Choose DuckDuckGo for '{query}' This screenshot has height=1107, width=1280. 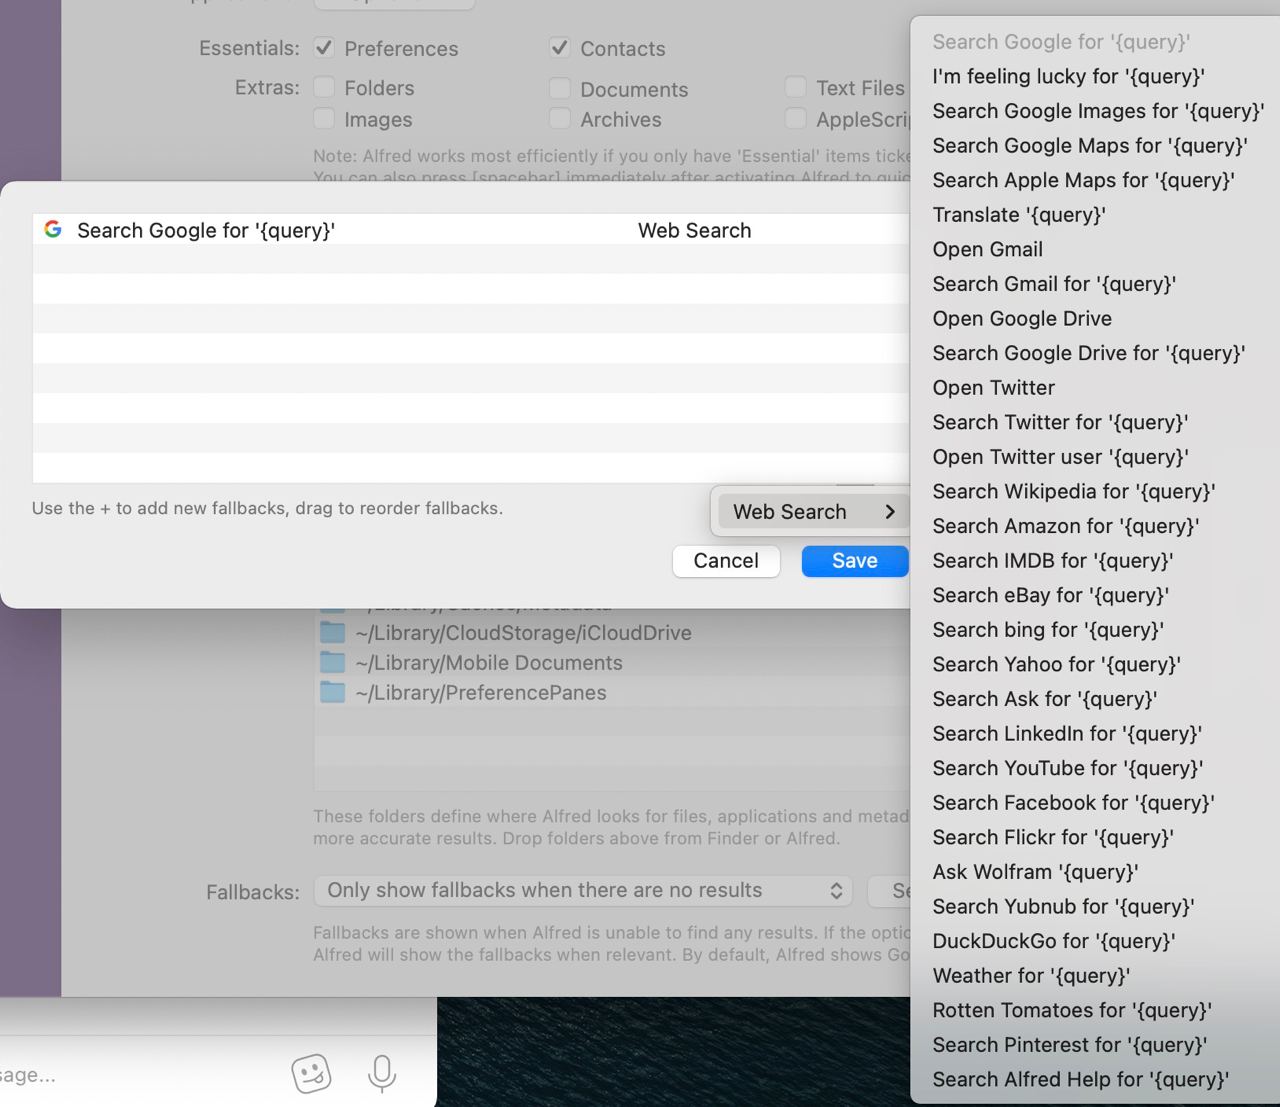click(x=1095, y=941)
